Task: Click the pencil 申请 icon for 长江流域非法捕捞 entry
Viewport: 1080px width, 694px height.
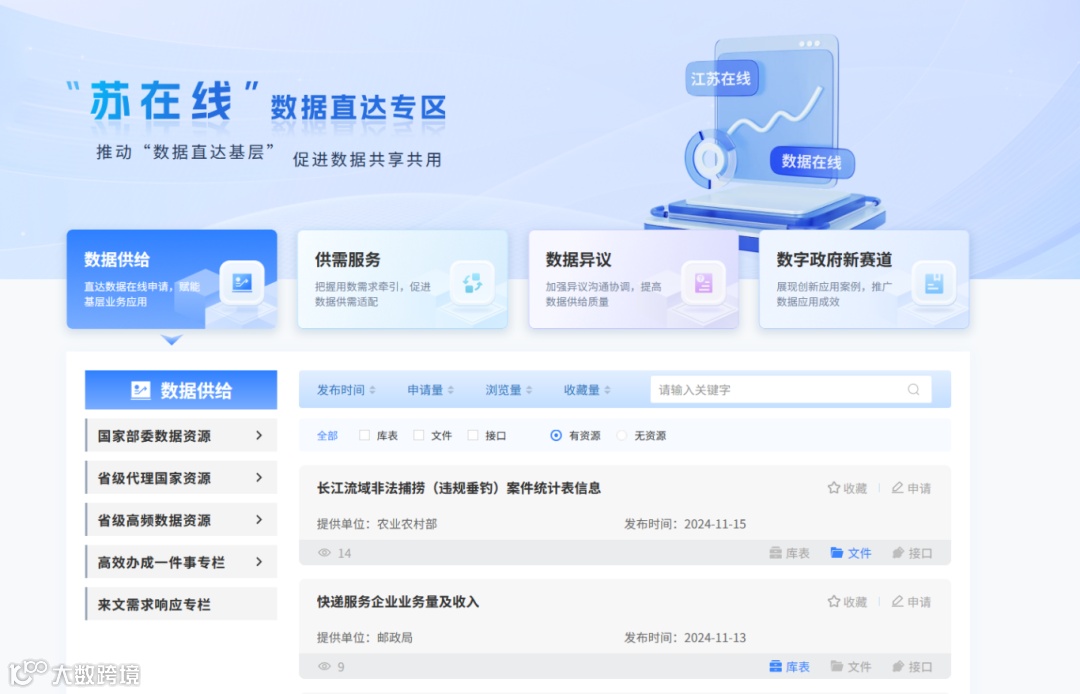Action: (897, 488)
